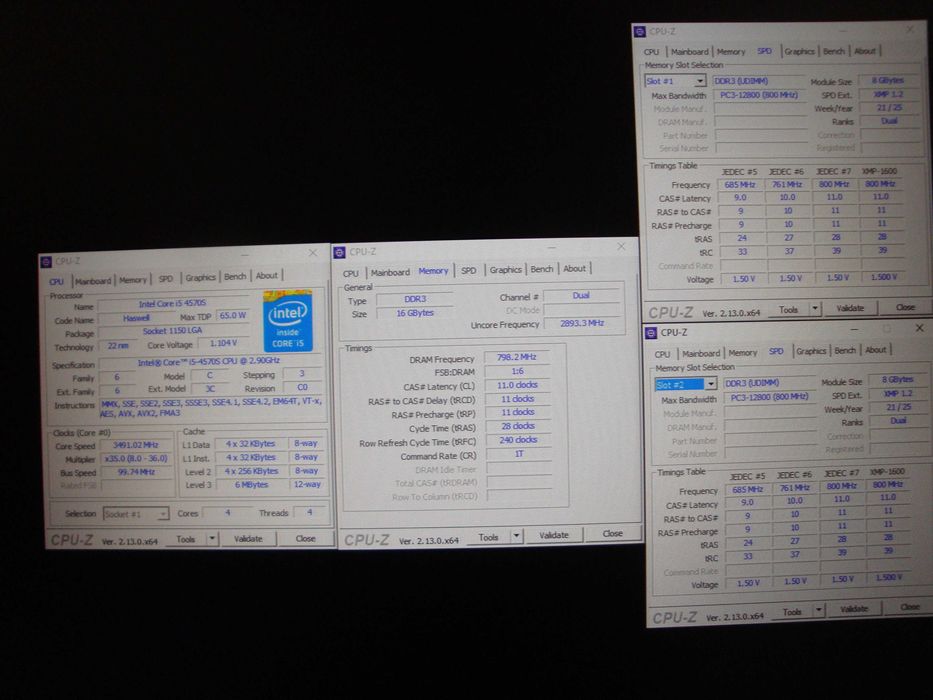
Task: Click the FSB:DRAM ratio value 1:6
Action: click(x=518, y=371)
